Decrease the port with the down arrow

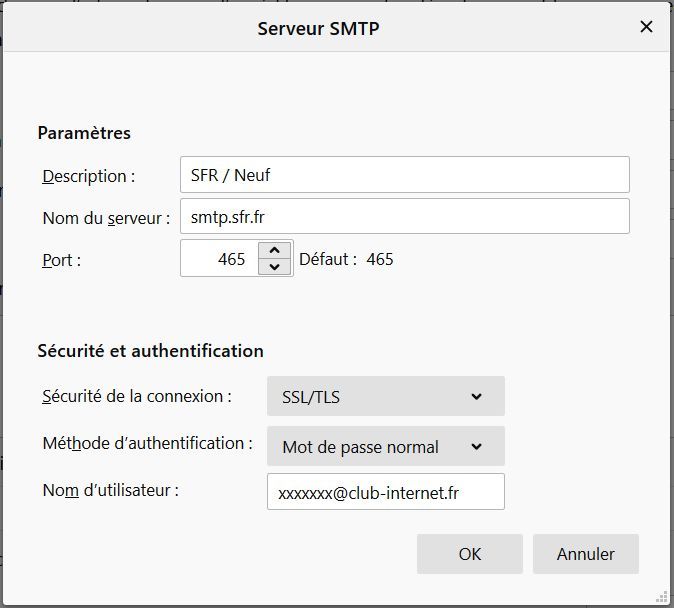click(x=275, y=267)
